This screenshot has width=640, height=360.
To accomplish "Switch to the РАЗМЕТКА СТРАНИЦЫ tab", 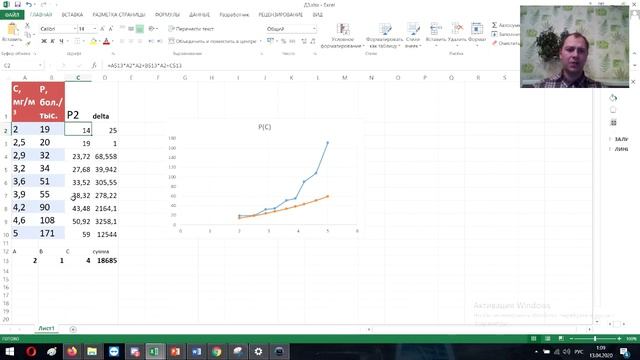I will pos(119,15).
